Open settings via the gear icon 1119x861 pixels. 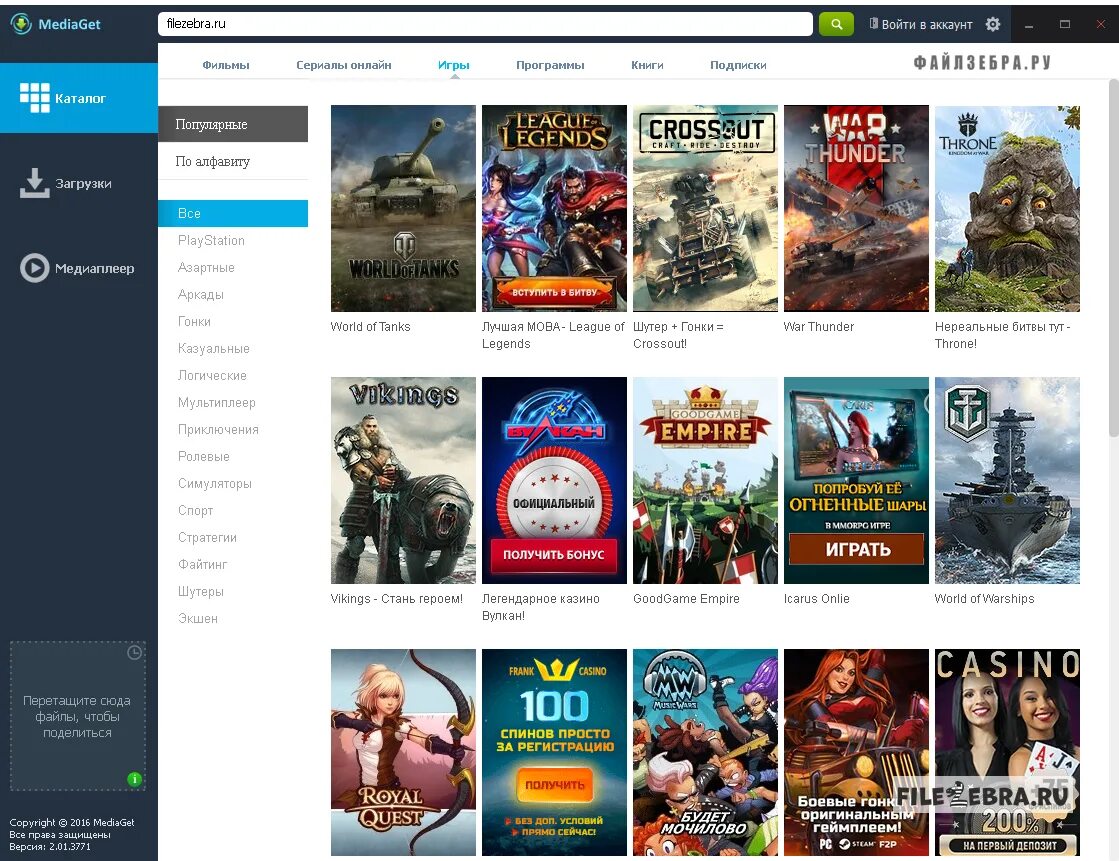click(993, 24)
